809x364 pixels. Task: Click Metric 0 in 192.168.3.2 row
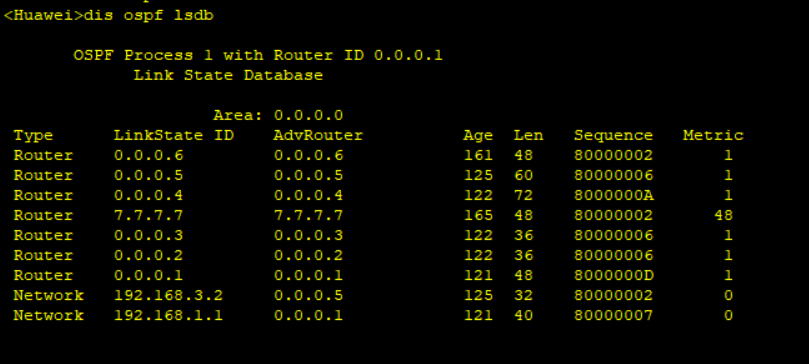(728, 296)
